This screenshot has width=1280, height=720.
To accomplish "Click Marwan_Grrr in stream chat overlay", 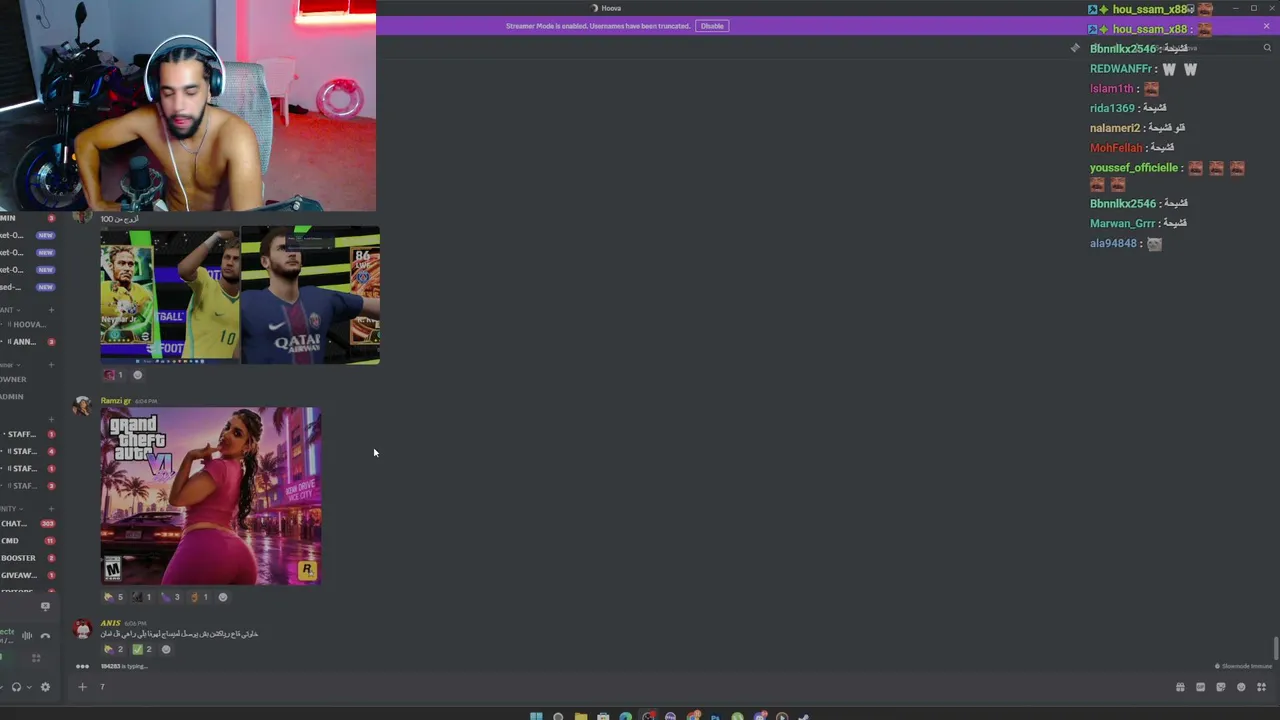I will pyautogui.click(x=1122, y=224).
